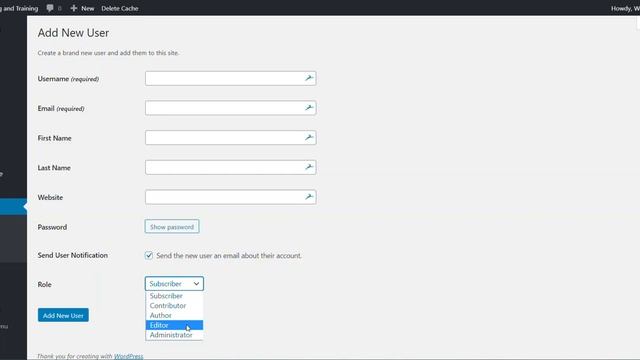Click the key icon in First Name field

point(309,138)
